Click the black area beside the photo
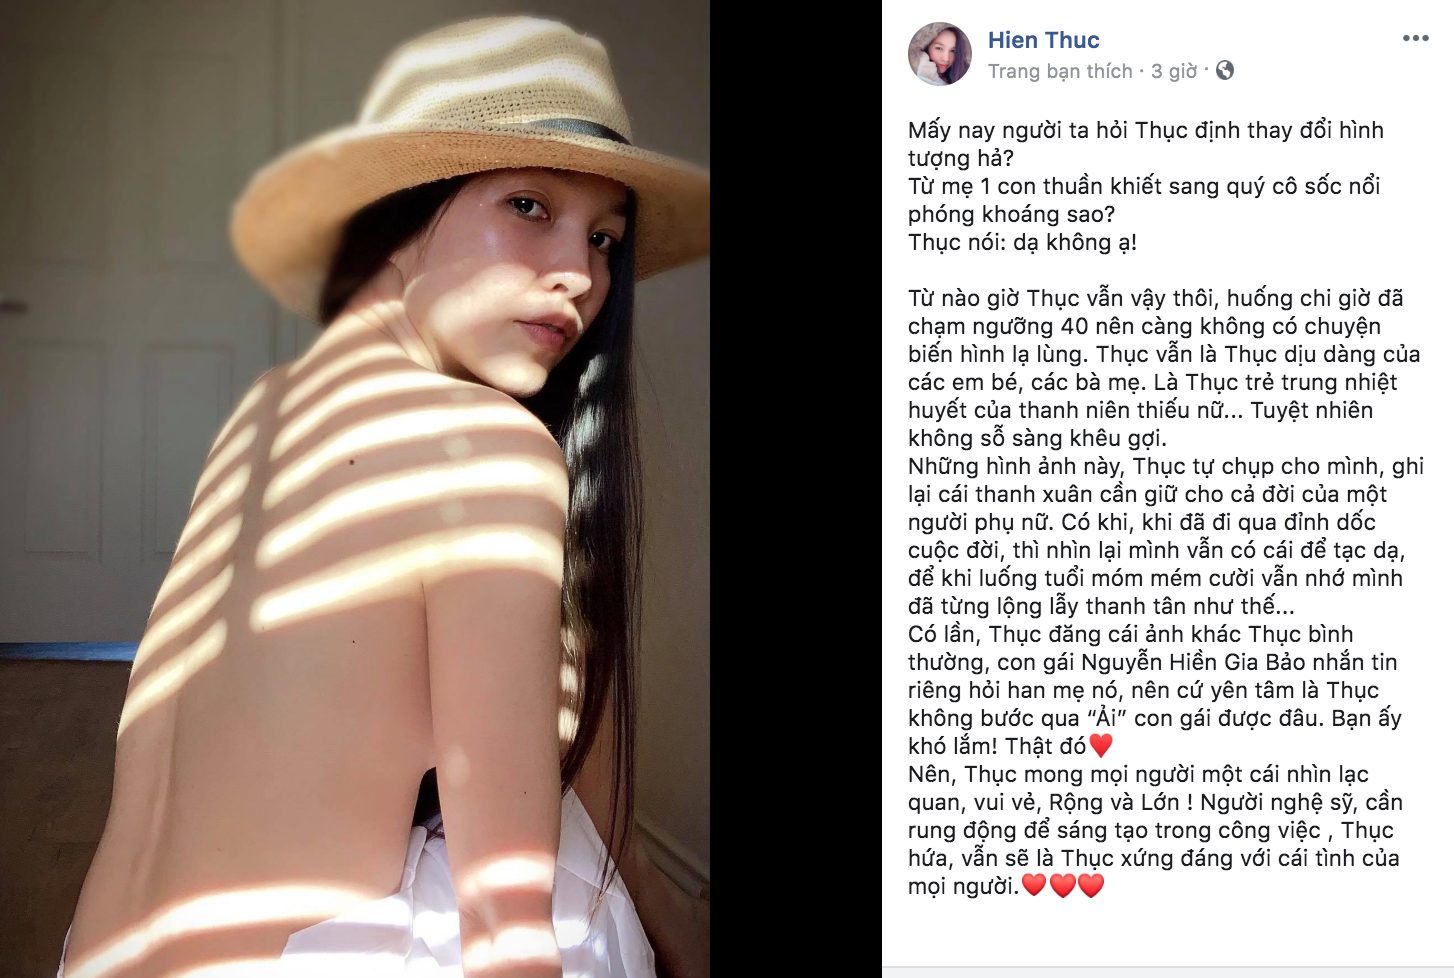Image resolution: width=1454 pixels, height=978 pixels. pos(796,489)
